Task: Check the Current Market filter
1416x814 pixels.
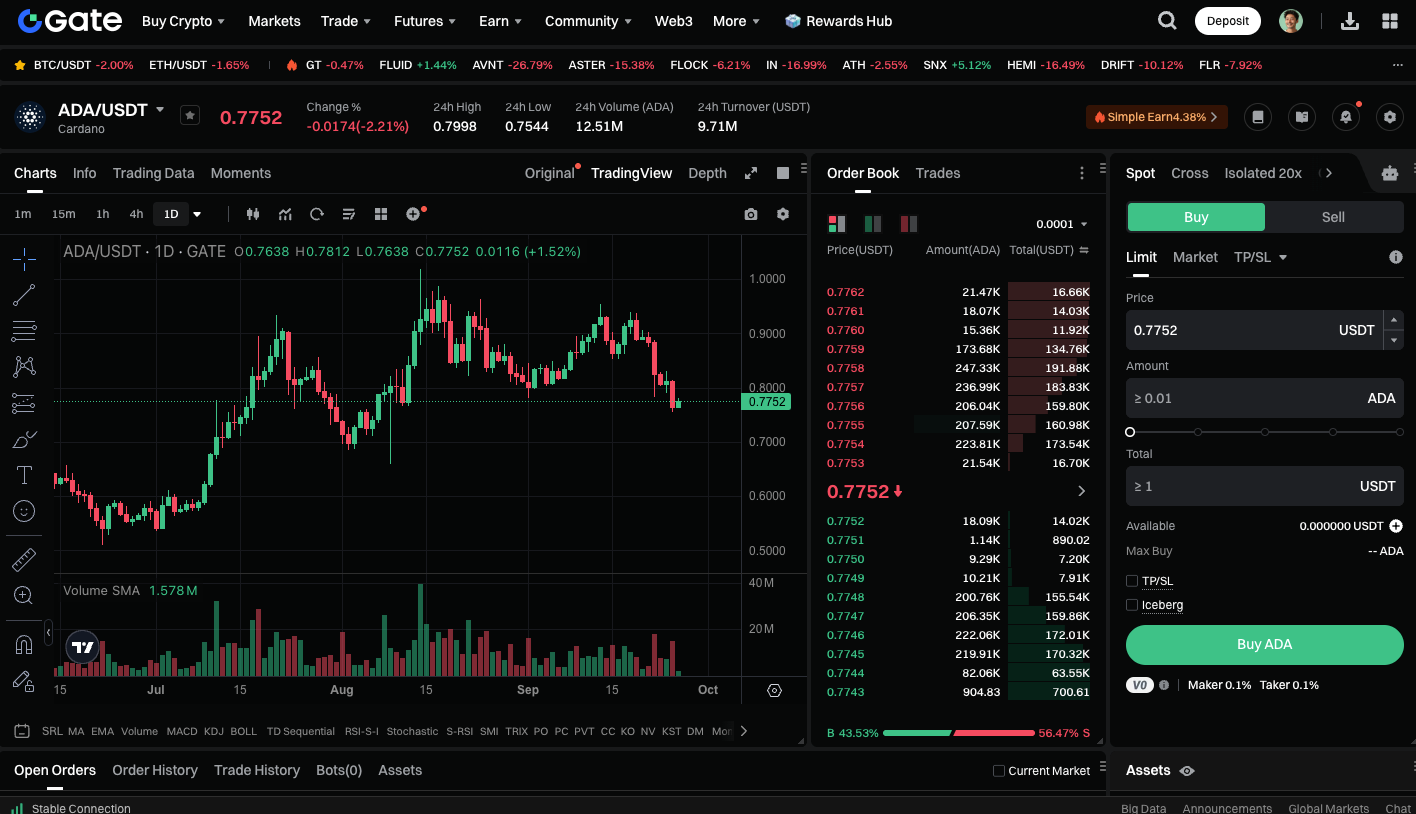Action: click(999, 771)
